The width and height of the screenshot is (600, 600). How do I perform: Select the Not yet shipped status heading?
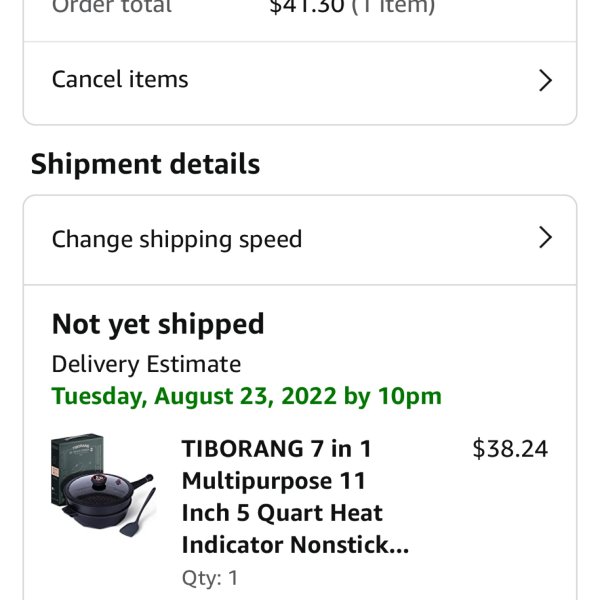(158, 324)
